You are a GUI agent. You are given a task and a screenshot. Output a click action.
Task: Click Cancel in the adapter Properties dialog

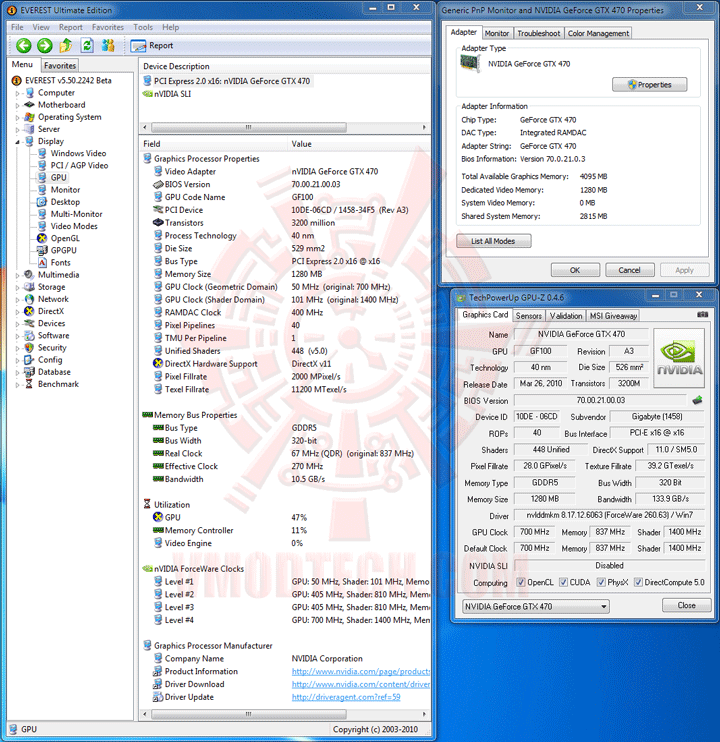tap(630, 270)
